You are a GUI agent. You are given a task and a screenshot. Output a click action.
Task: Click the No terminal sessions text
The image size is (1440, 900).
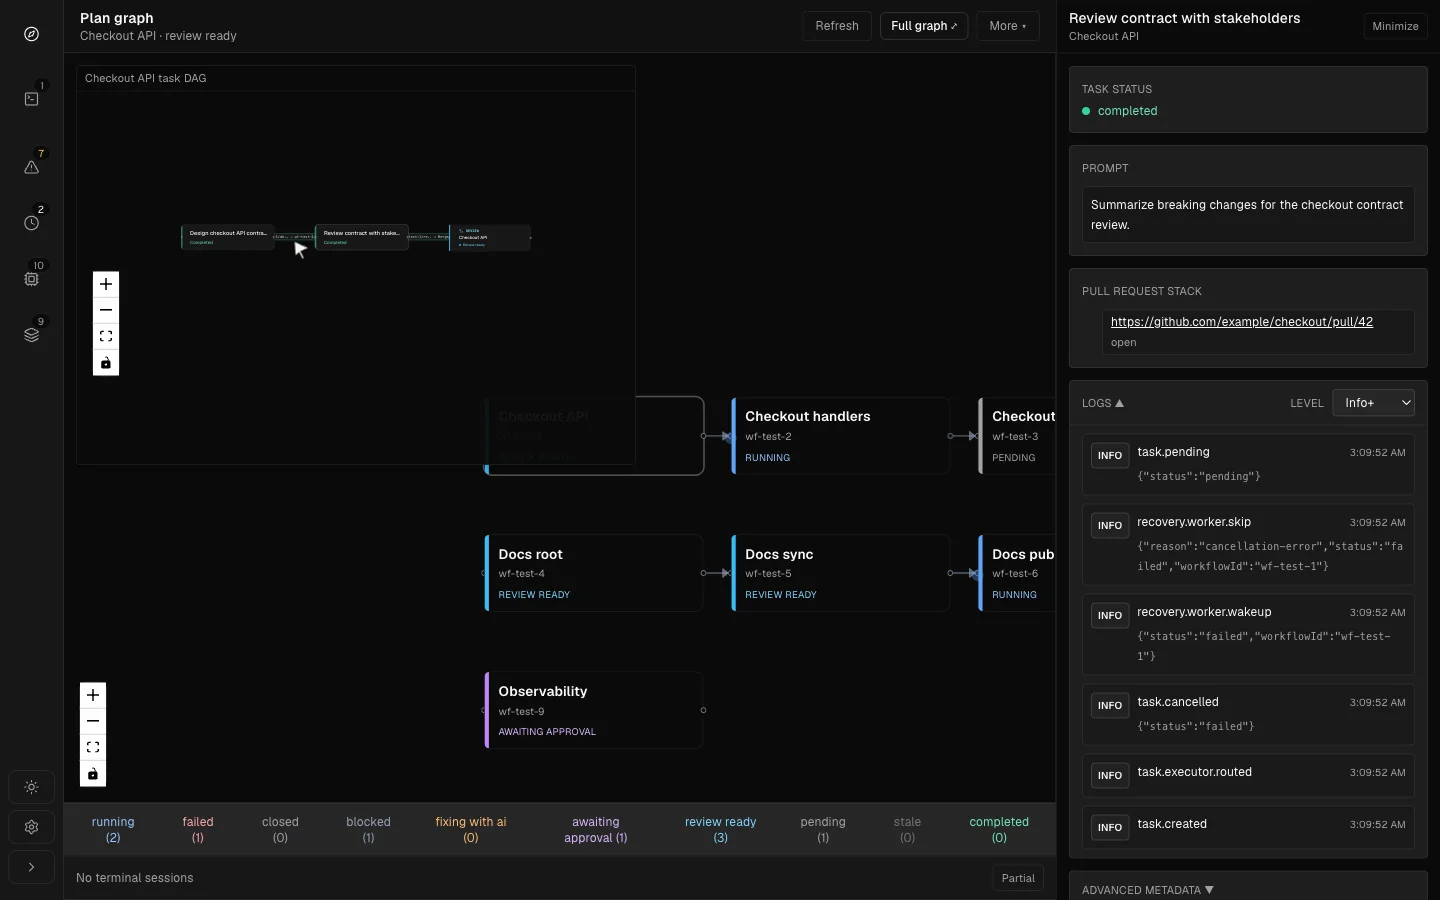[135, 878]
